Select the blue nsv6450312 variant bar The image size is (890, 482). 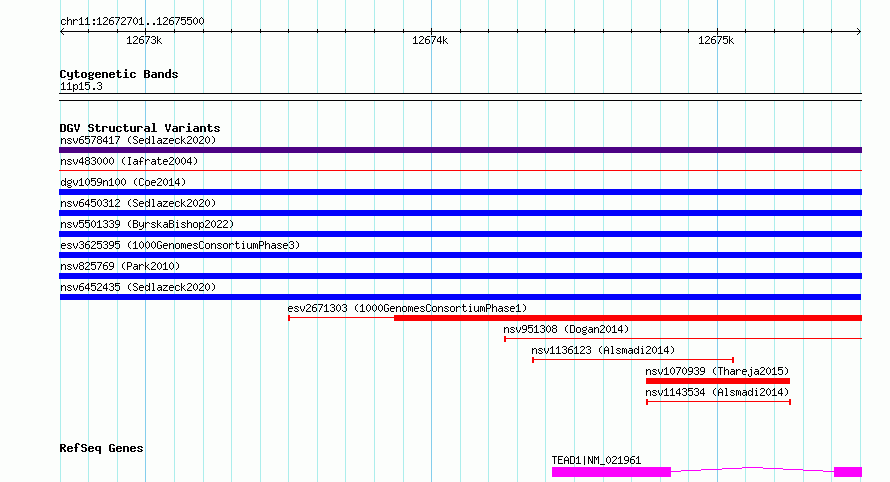460,213
